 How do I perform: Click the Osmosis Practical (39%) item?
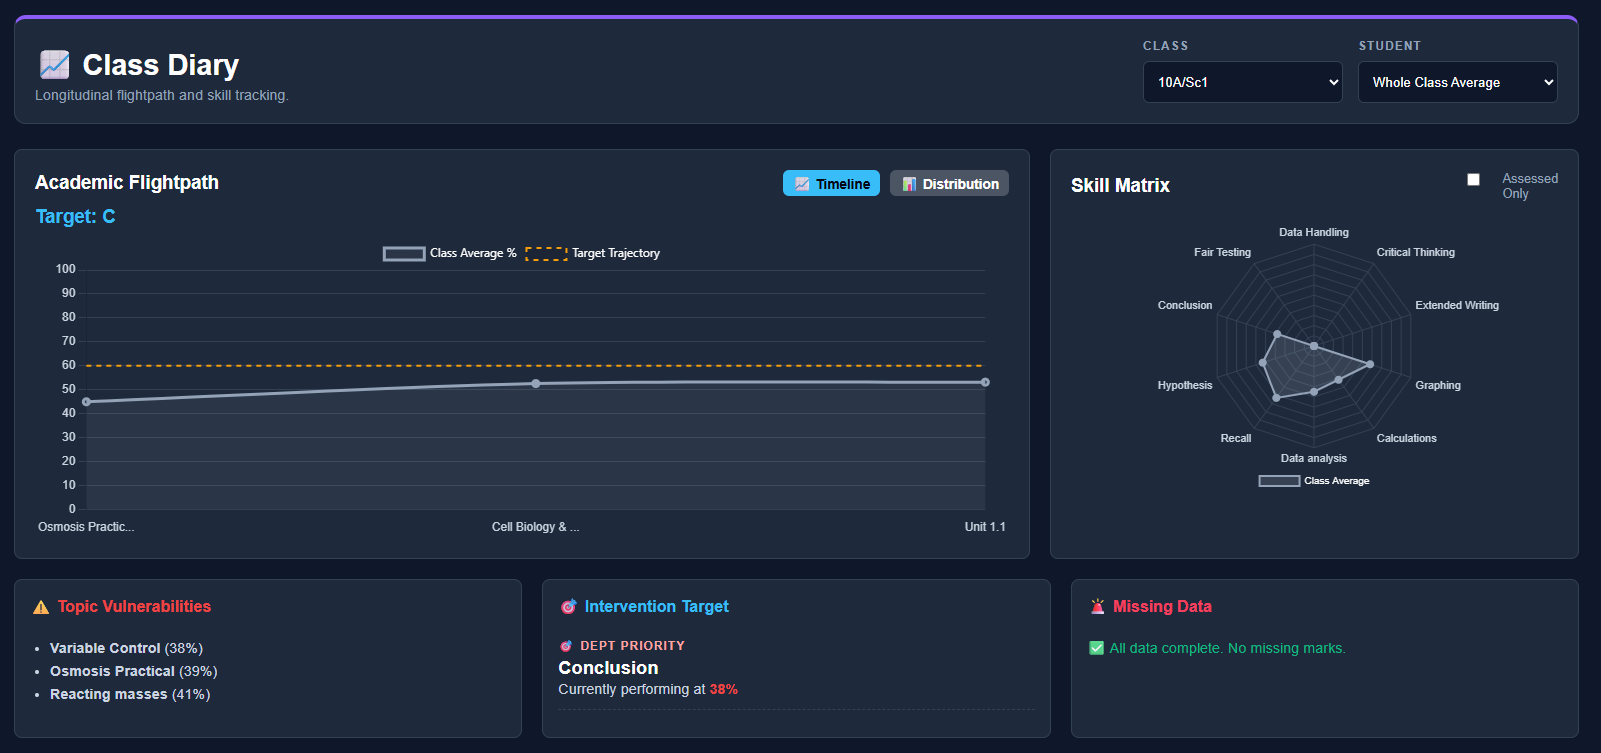(134, 671)
